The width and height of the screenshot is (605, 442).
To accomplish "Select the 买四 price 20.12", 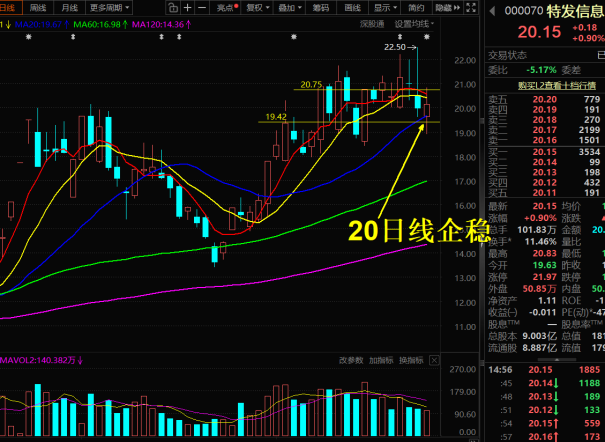I will (544, 182).
